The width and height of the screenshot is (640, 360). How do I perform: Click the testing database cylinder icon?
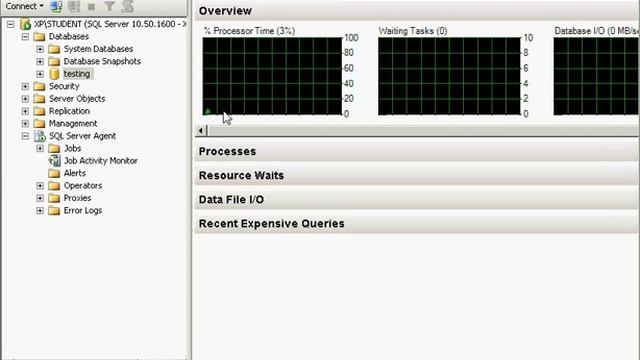pyautogui.click(x=54, y=74)
